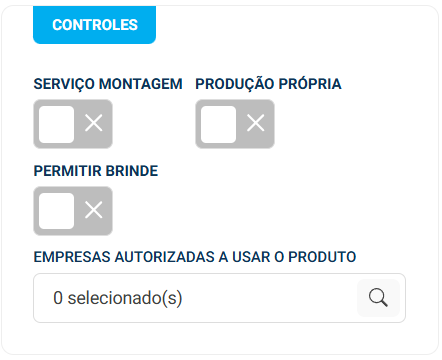Click the X icon in Permitir Brinde switch
Viewport: 442px width, 360px height.
(94, 210)
